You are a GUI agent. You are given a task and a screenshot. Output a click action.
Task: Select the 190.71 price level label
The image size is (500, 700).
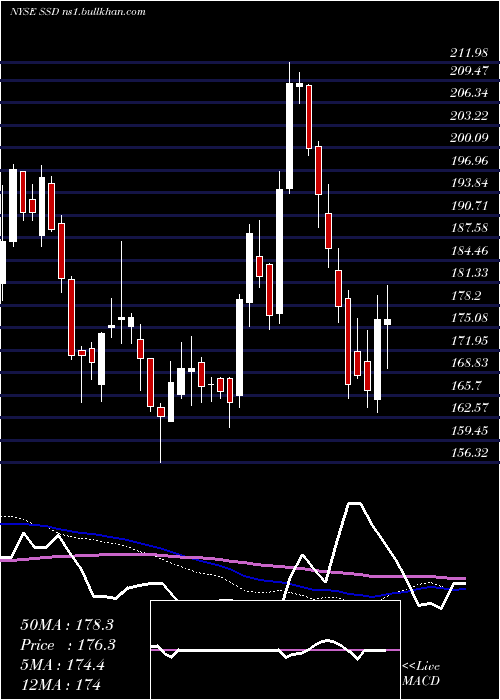[470, 205]
